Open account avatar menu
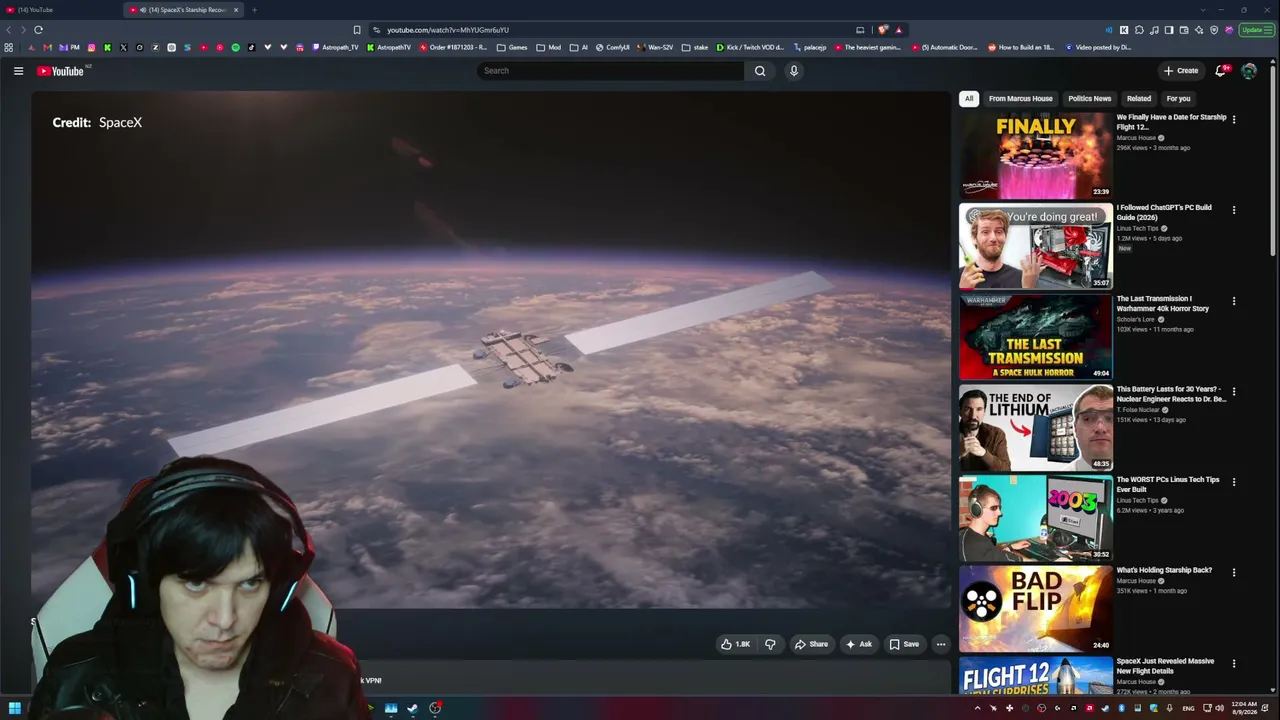The height and width of the screenshot is (720, 1280). click(1249, 71)
